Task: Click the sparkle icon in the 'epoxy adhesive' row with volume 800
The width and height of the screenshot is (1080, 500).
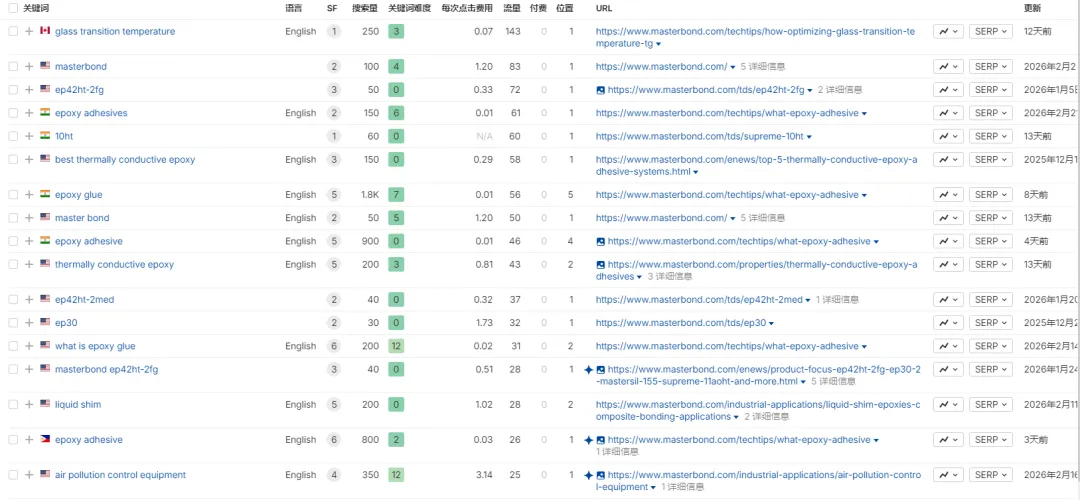Action: click(588, 440)
